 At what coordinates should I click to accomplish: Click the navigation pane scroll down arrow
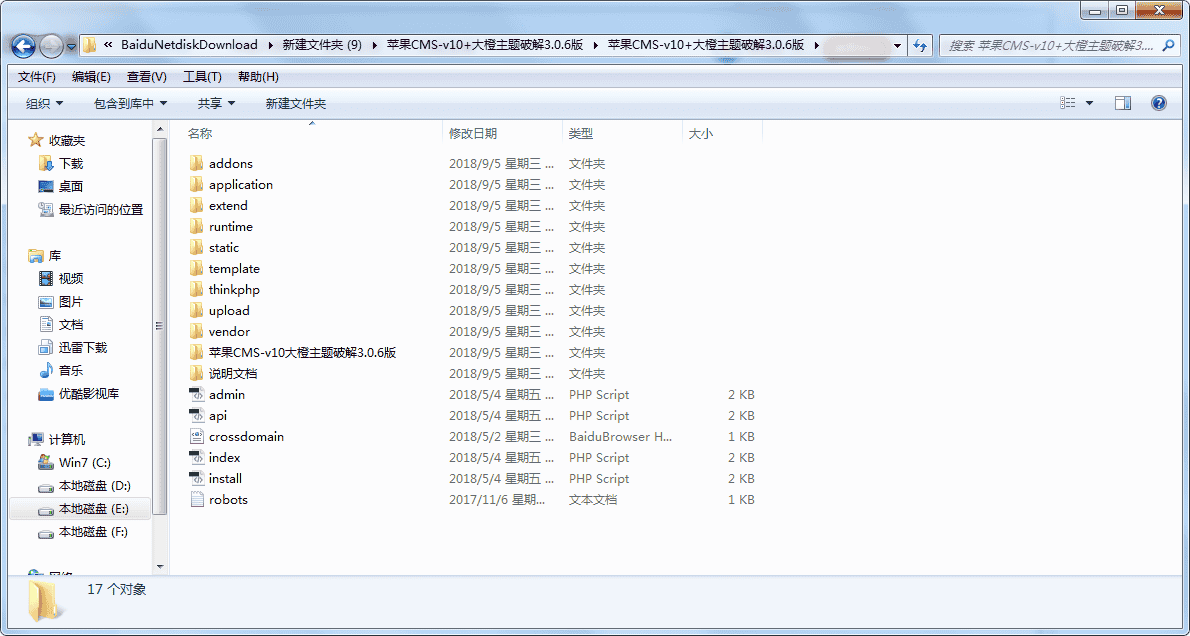[x=160, y=566]
